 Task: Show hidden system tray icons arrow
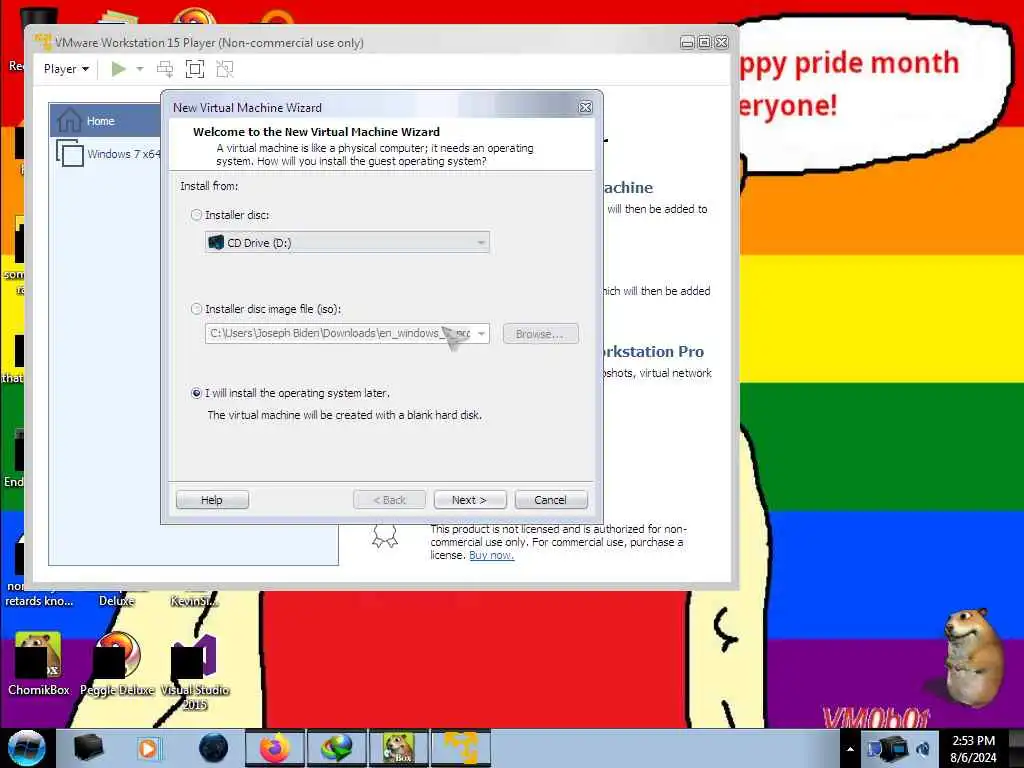click(x=850, y=749)
